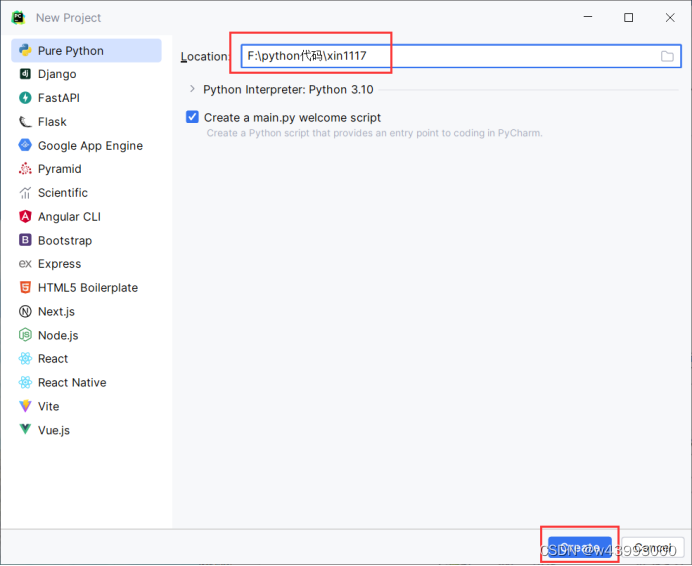Click the Django project icon
Screen dimensions: 692x566
[x=25, y=74]
